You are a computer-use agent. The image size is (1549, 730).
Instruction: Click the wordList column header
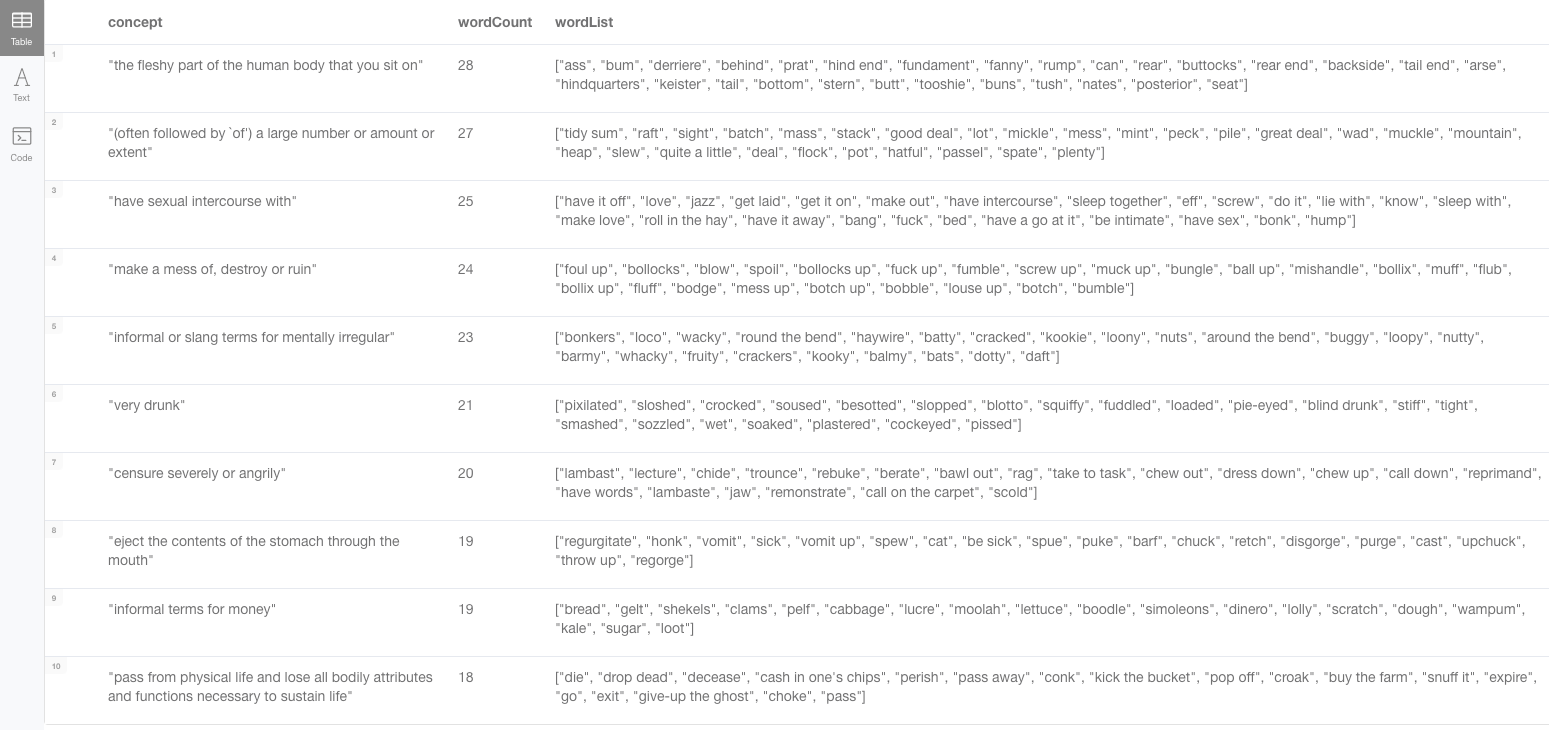584,22
